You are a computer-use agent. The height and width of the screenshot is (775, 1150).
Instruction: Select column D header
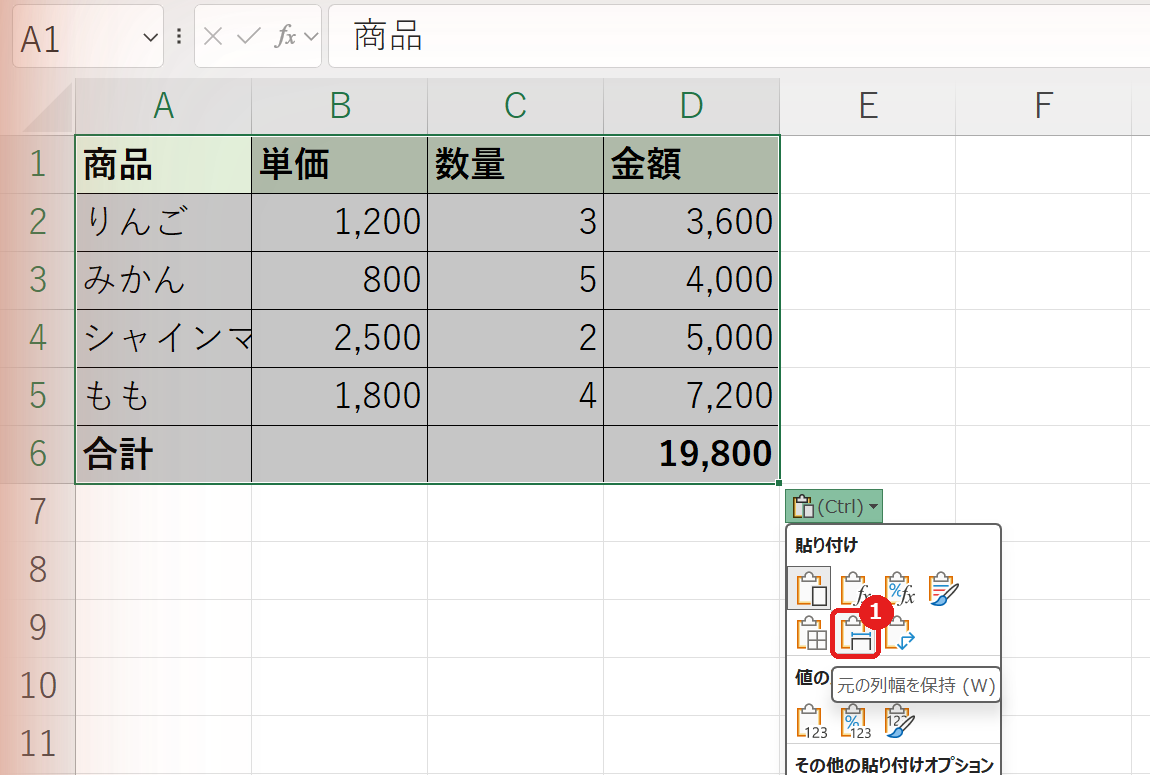tap(692, 106)
